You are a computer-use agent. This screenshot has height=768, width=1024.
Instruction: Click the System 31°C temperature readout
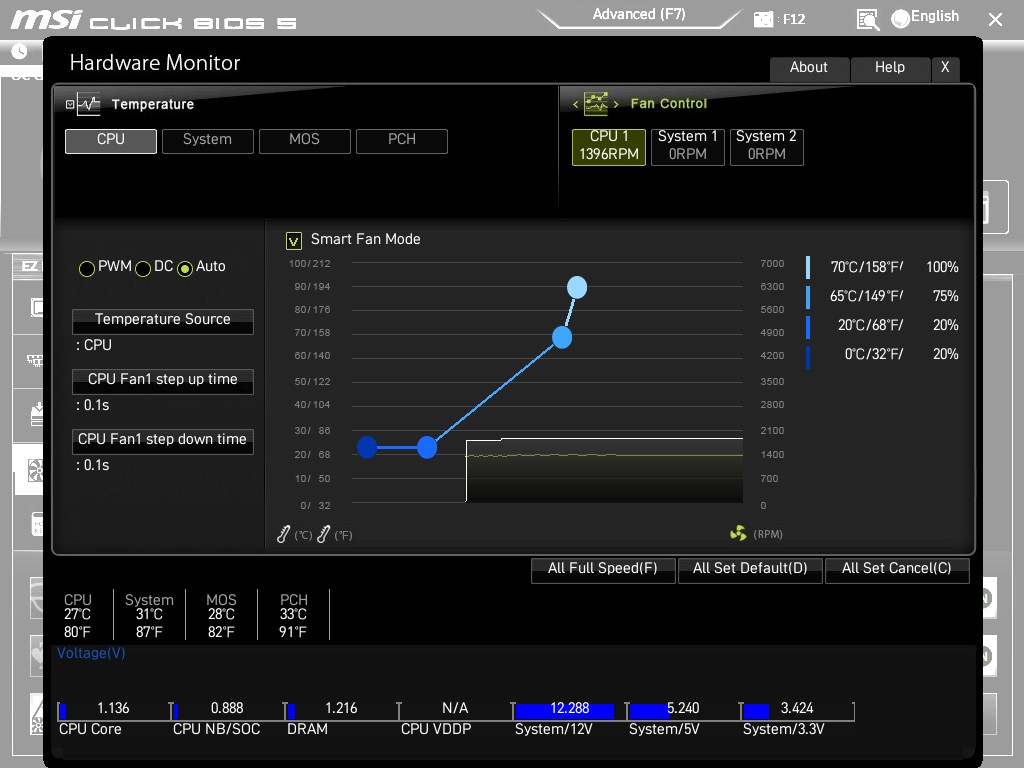pos(150,615)
